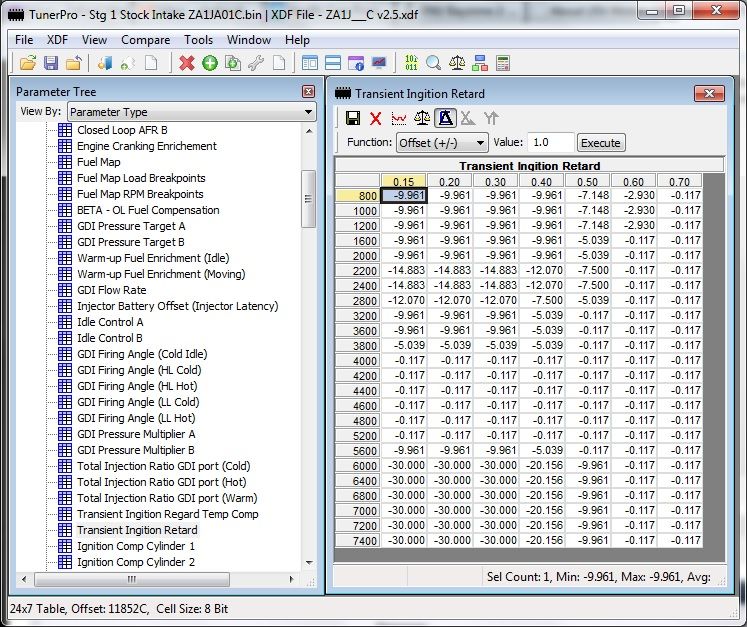The image size is (747, 627).
Task: Click the red graph icon in table toolbar
Action: point(398,118)
